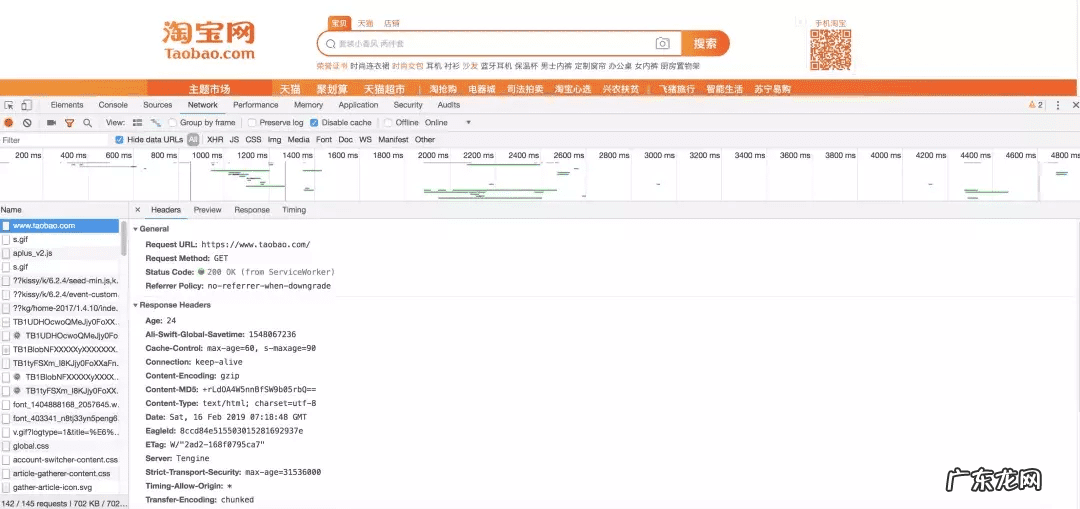Open the Console panel tab
This screenshot has width=1080, height=509.
[113, 105]
